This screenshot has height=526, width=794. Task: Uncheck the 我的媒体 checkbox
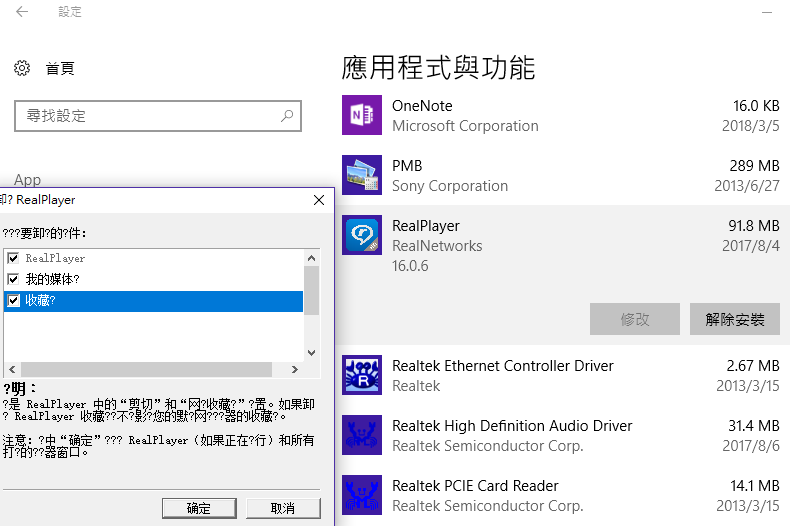click(x=13, y=279)
